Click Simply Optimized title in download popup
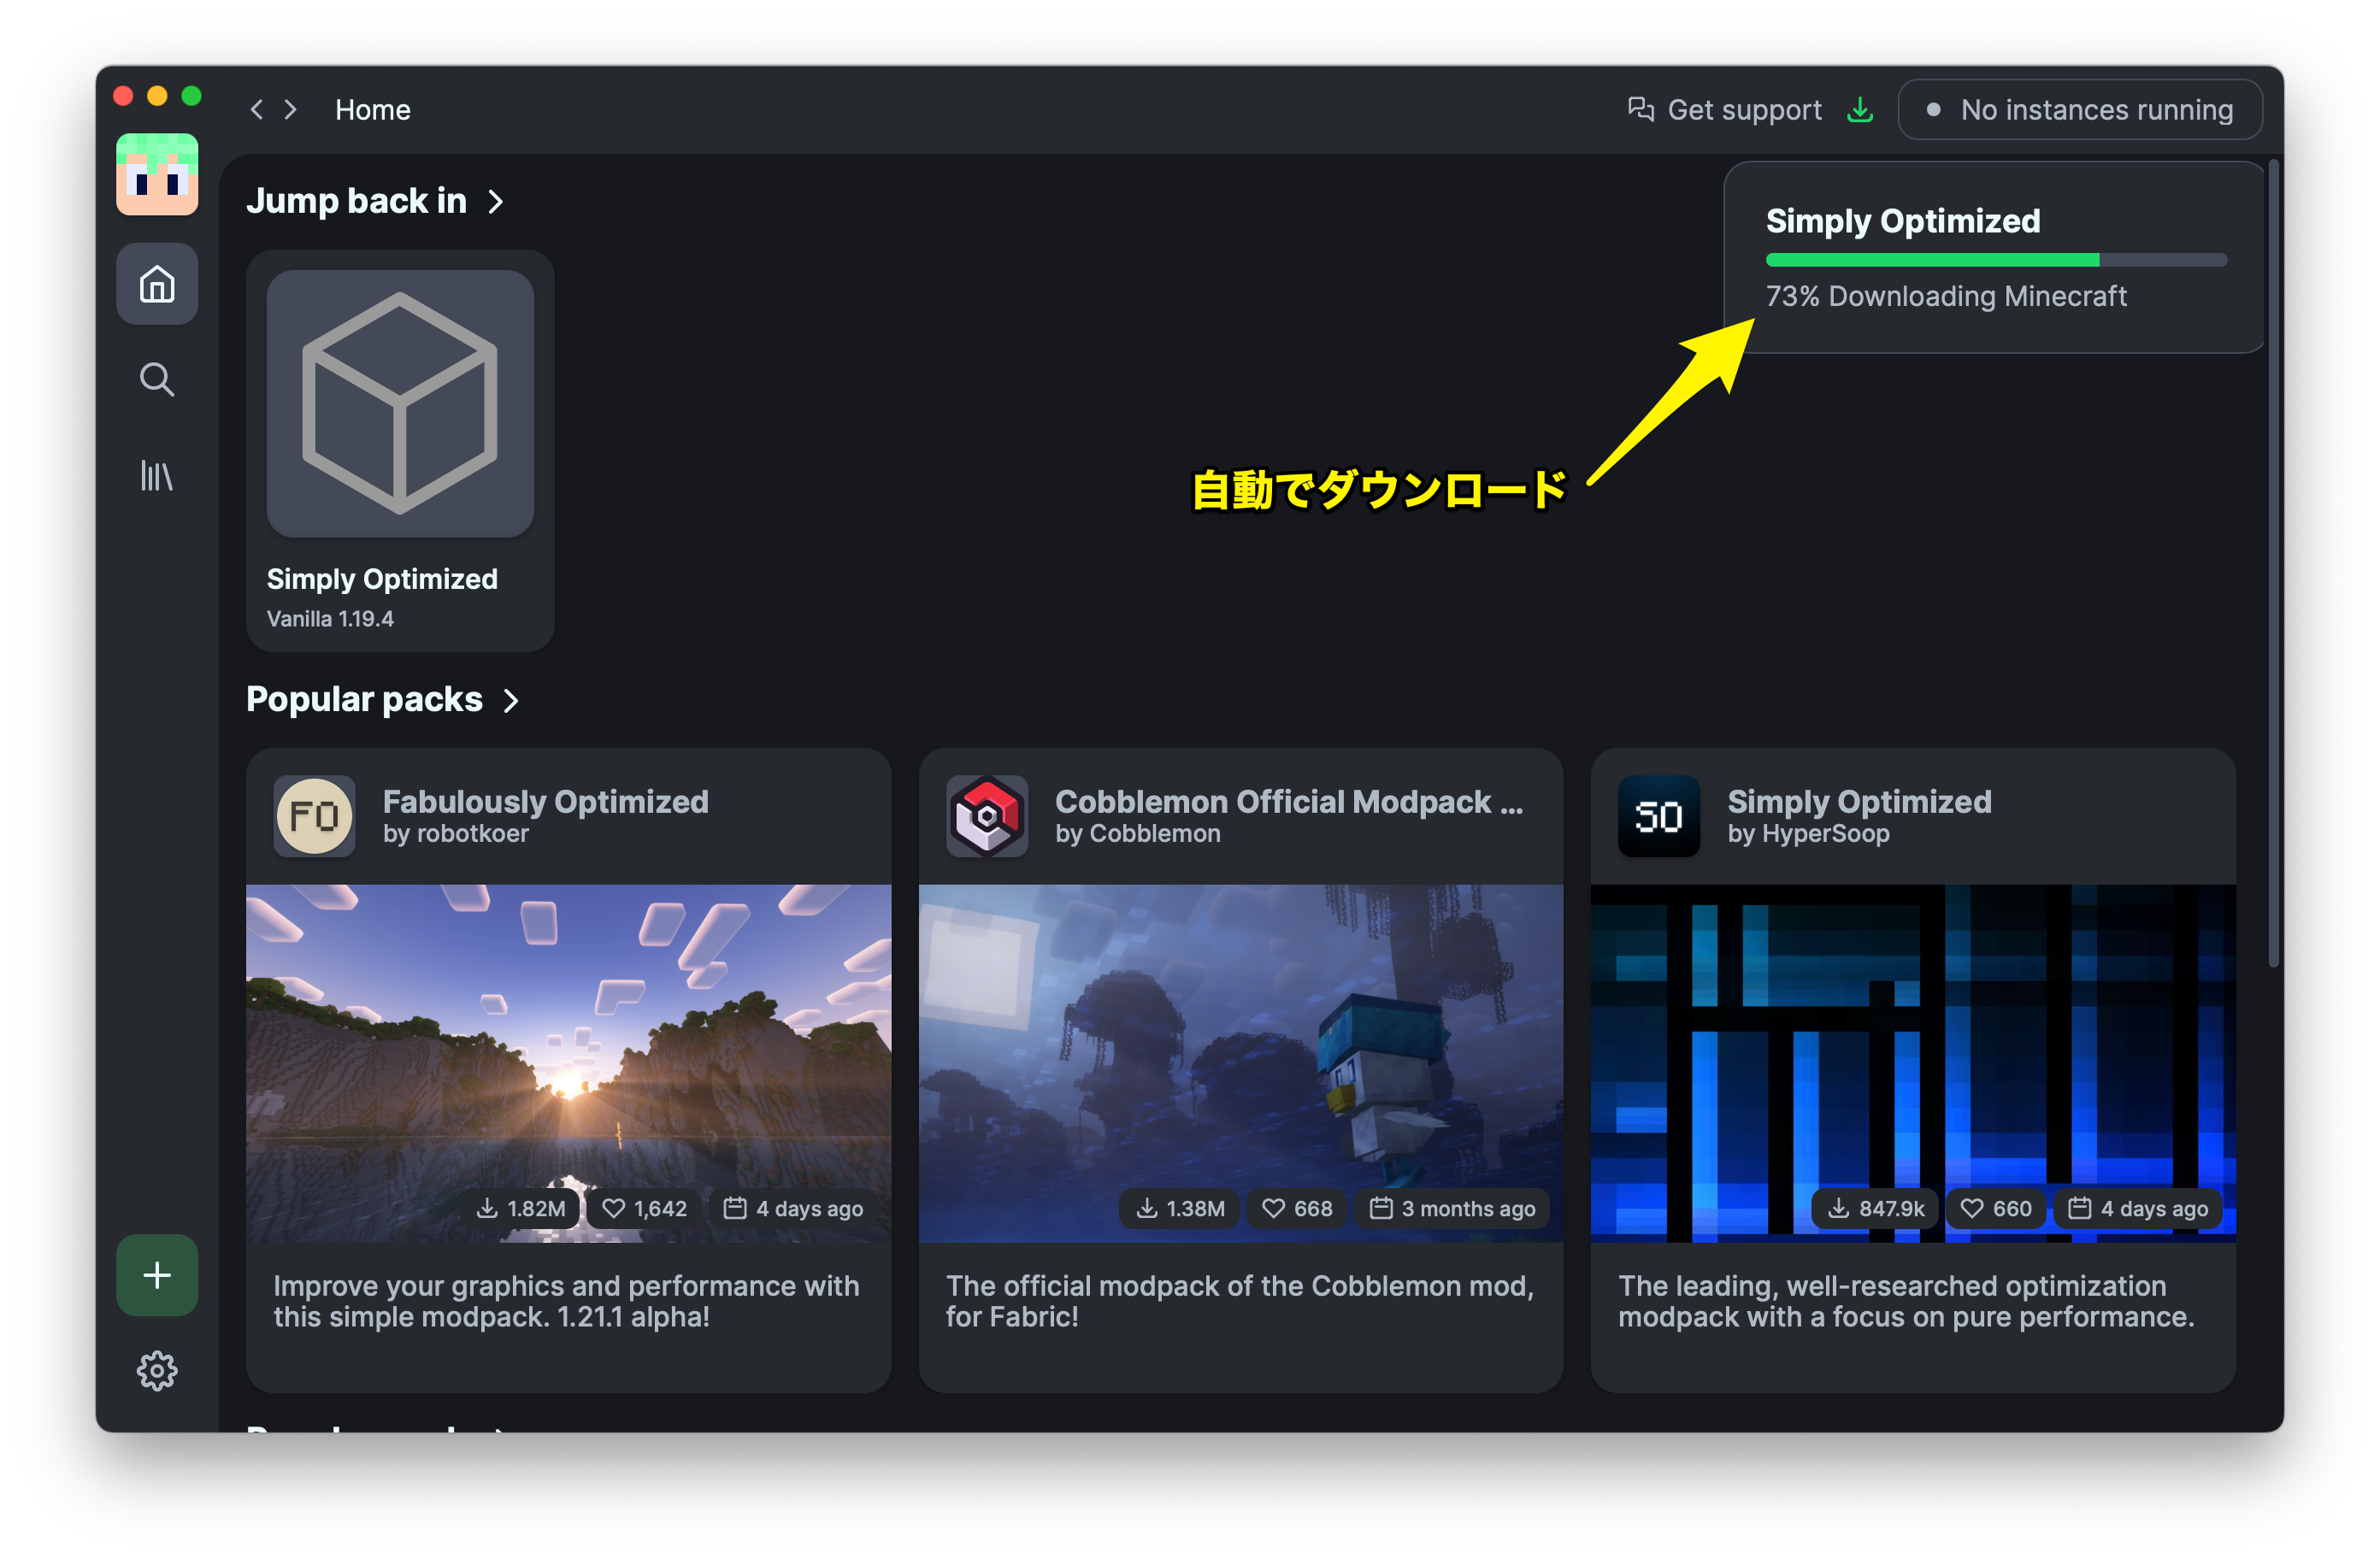The height and width of the screenshot is (1559, 2380). tap(1903, 221)
